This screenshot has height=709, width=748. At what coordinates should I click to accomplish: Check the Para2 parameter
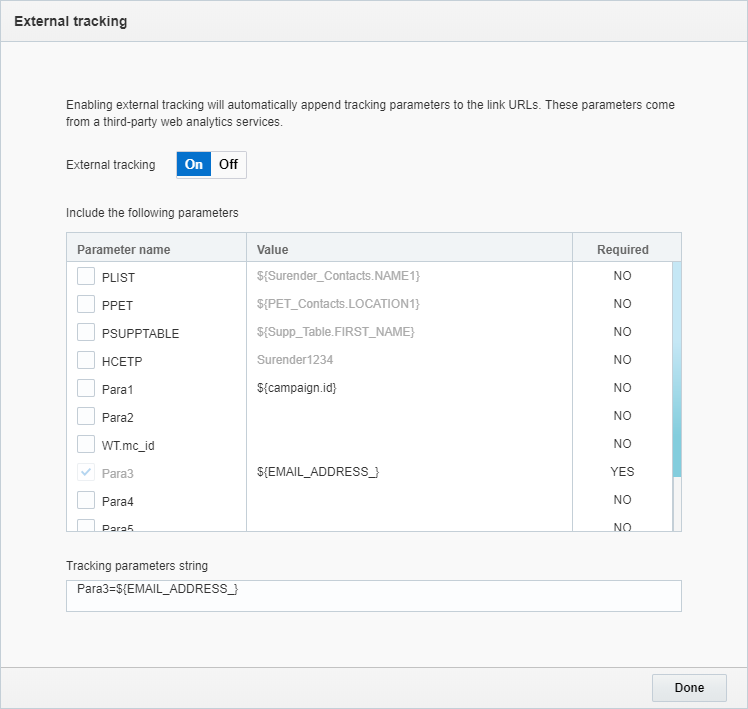(86, 416)
